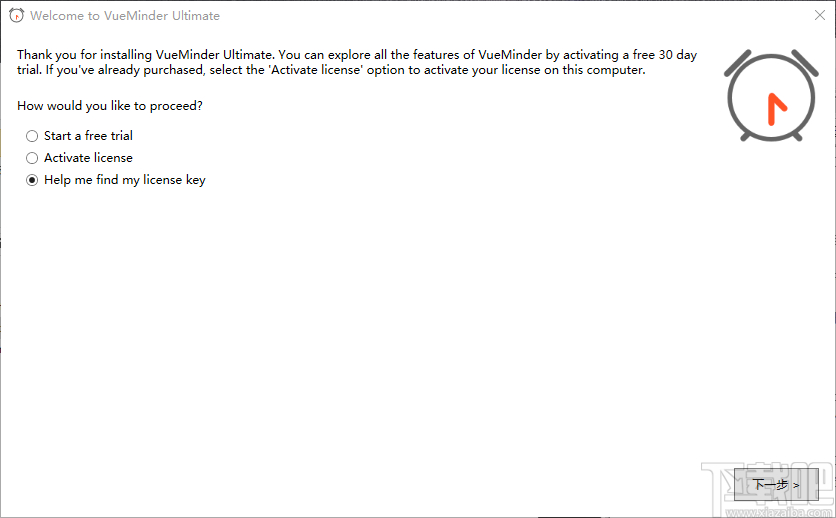Close the Welcome to VueMinder Ultimate dialog
The width and height of the screenshot is (836, 518).
[819, 16]
